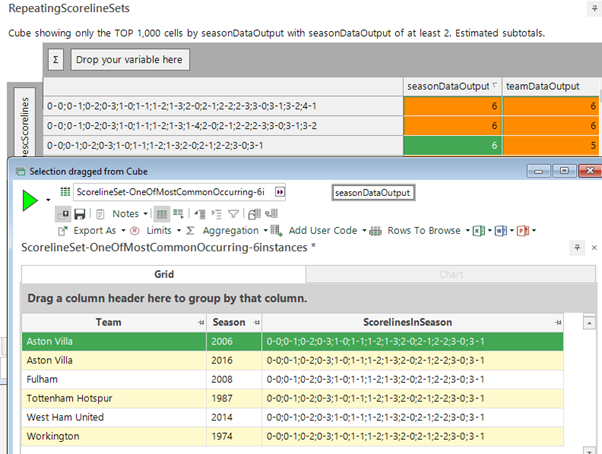Click the seasonDataOutput box in the selection window
The height and width of the screenshot is (454, 602).
coord(373,193)
